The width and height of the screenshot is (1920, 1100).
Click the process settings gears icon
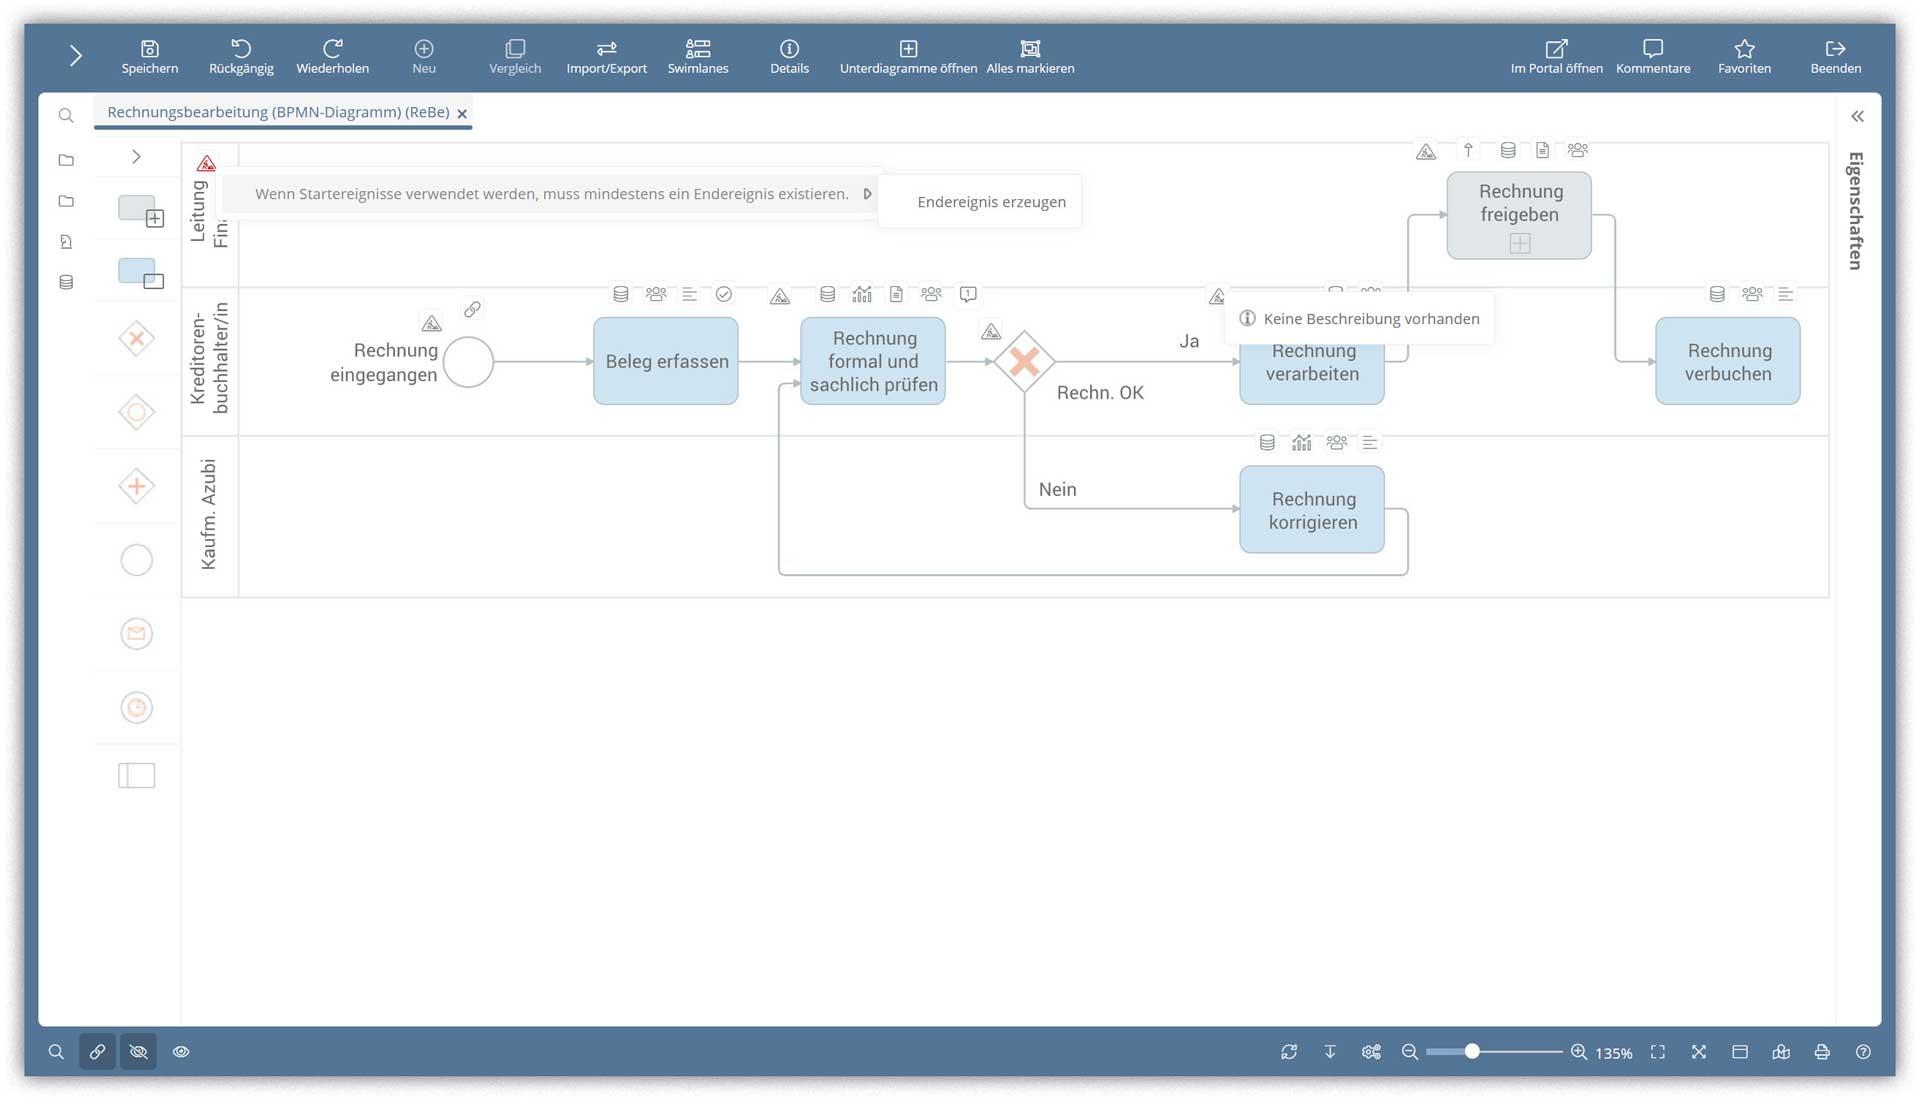coord(1371,1052)
